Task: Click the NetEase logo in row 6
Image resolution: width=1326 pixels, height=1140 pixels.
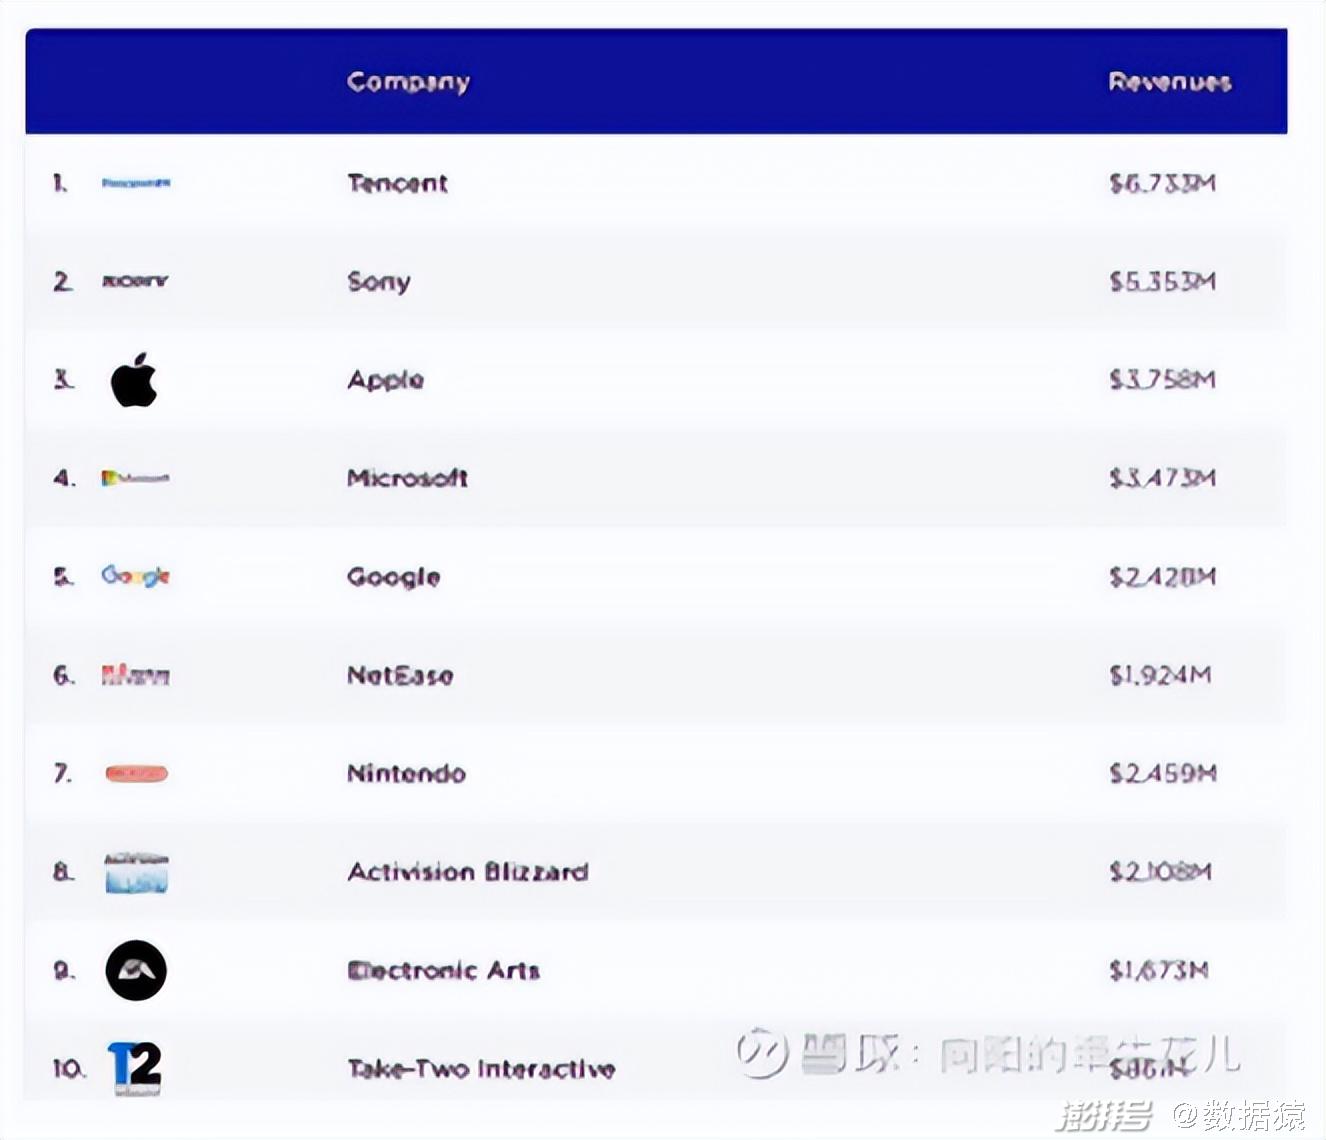Action: 136,675
